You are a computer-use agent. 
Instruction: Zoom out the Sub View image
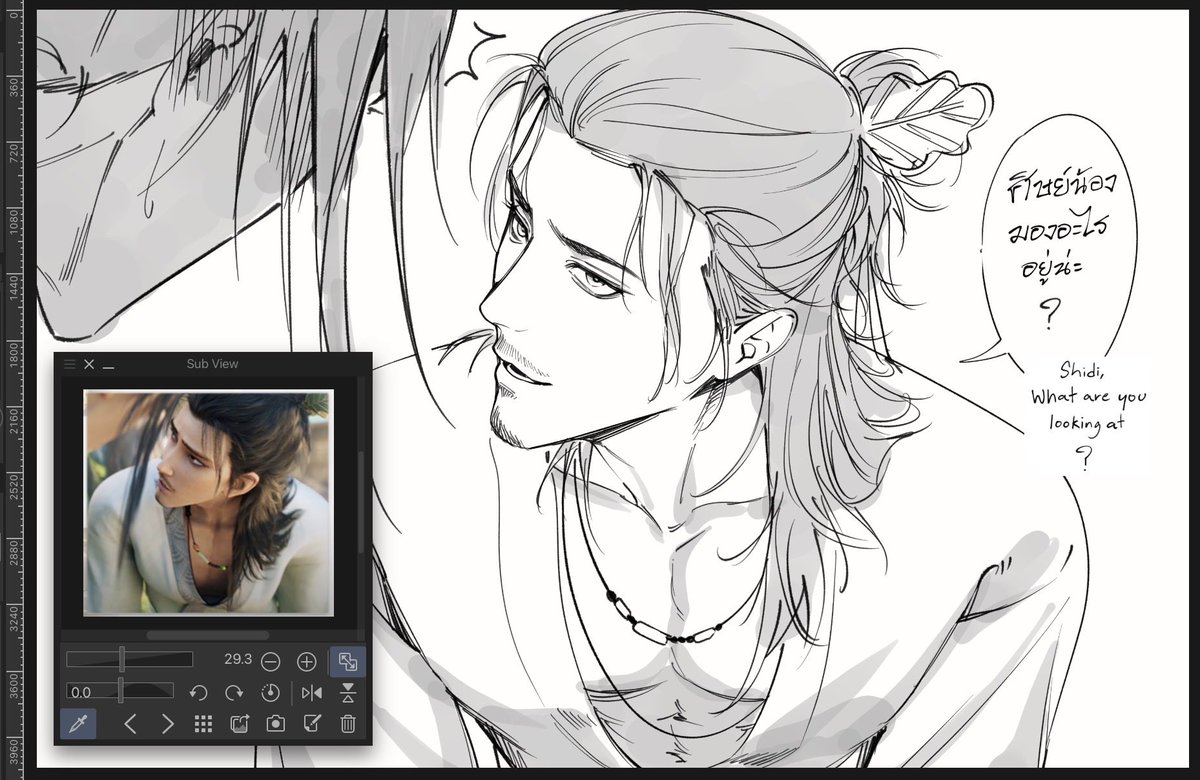(270, 661)
